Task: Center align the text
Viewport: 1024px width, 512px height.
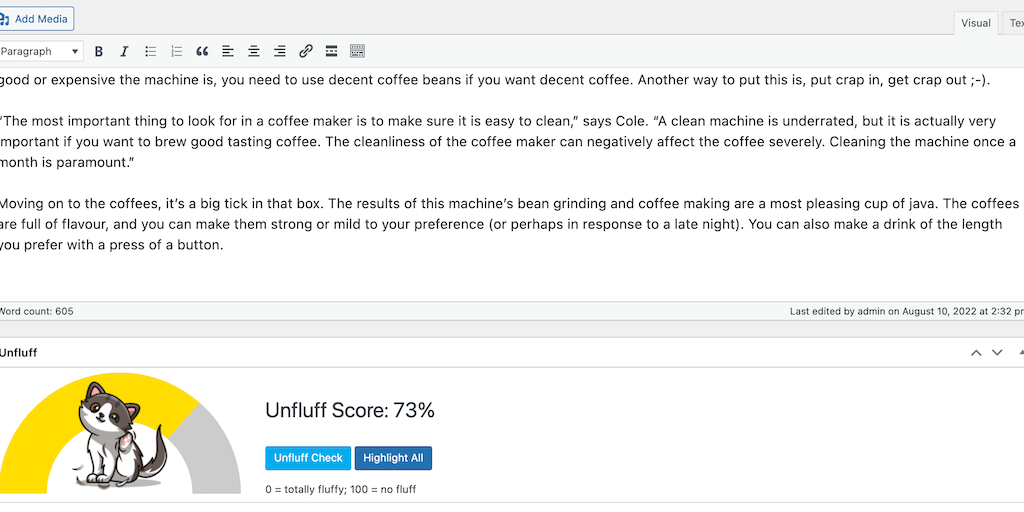Action: 254,51
